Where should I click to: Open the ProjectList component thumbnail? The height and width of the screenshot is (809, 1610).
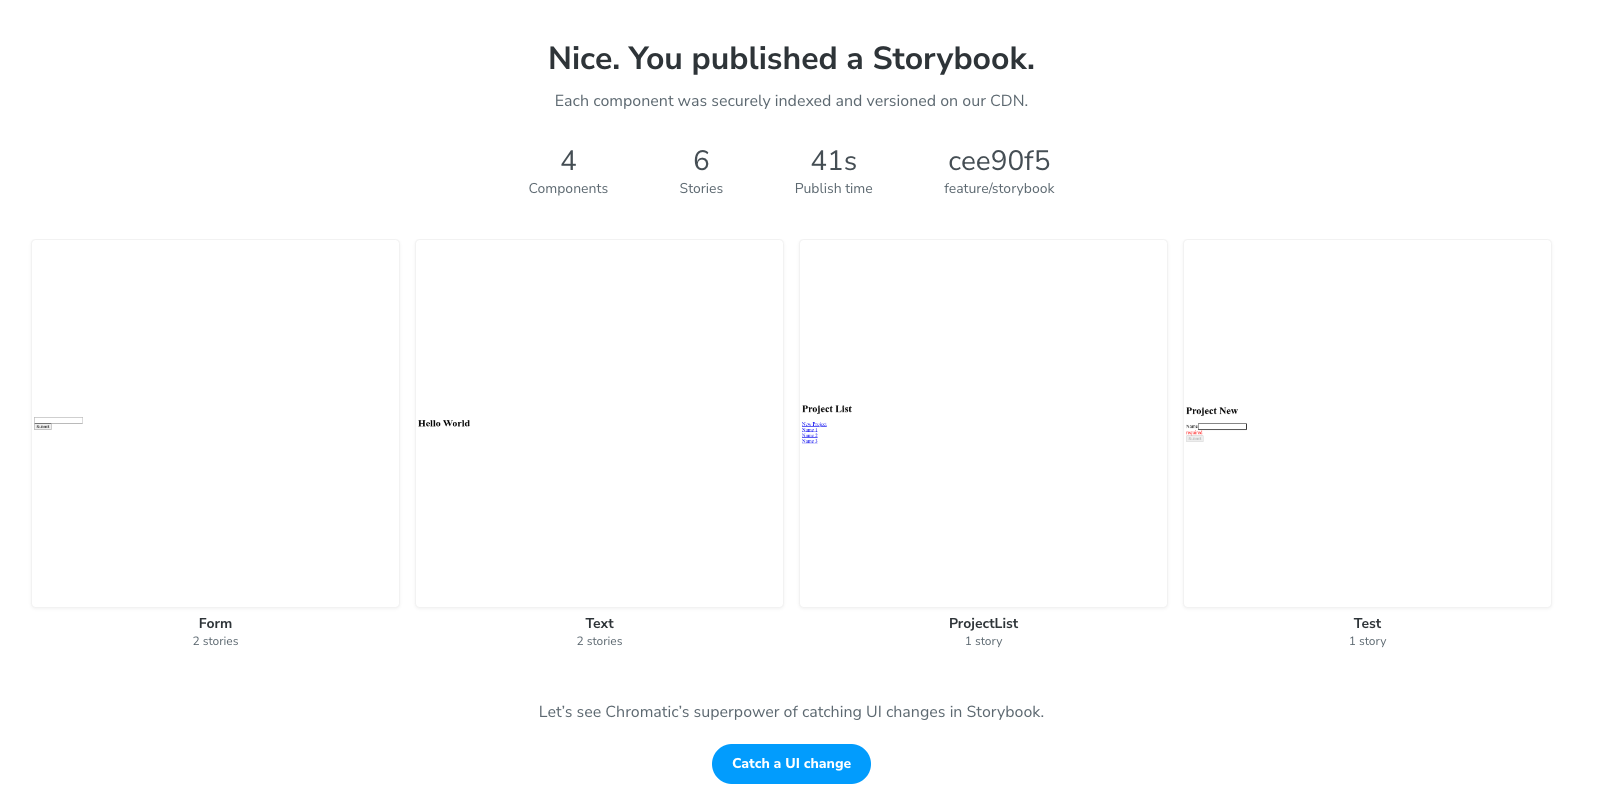pyautogui.click(x=983, y=423)
